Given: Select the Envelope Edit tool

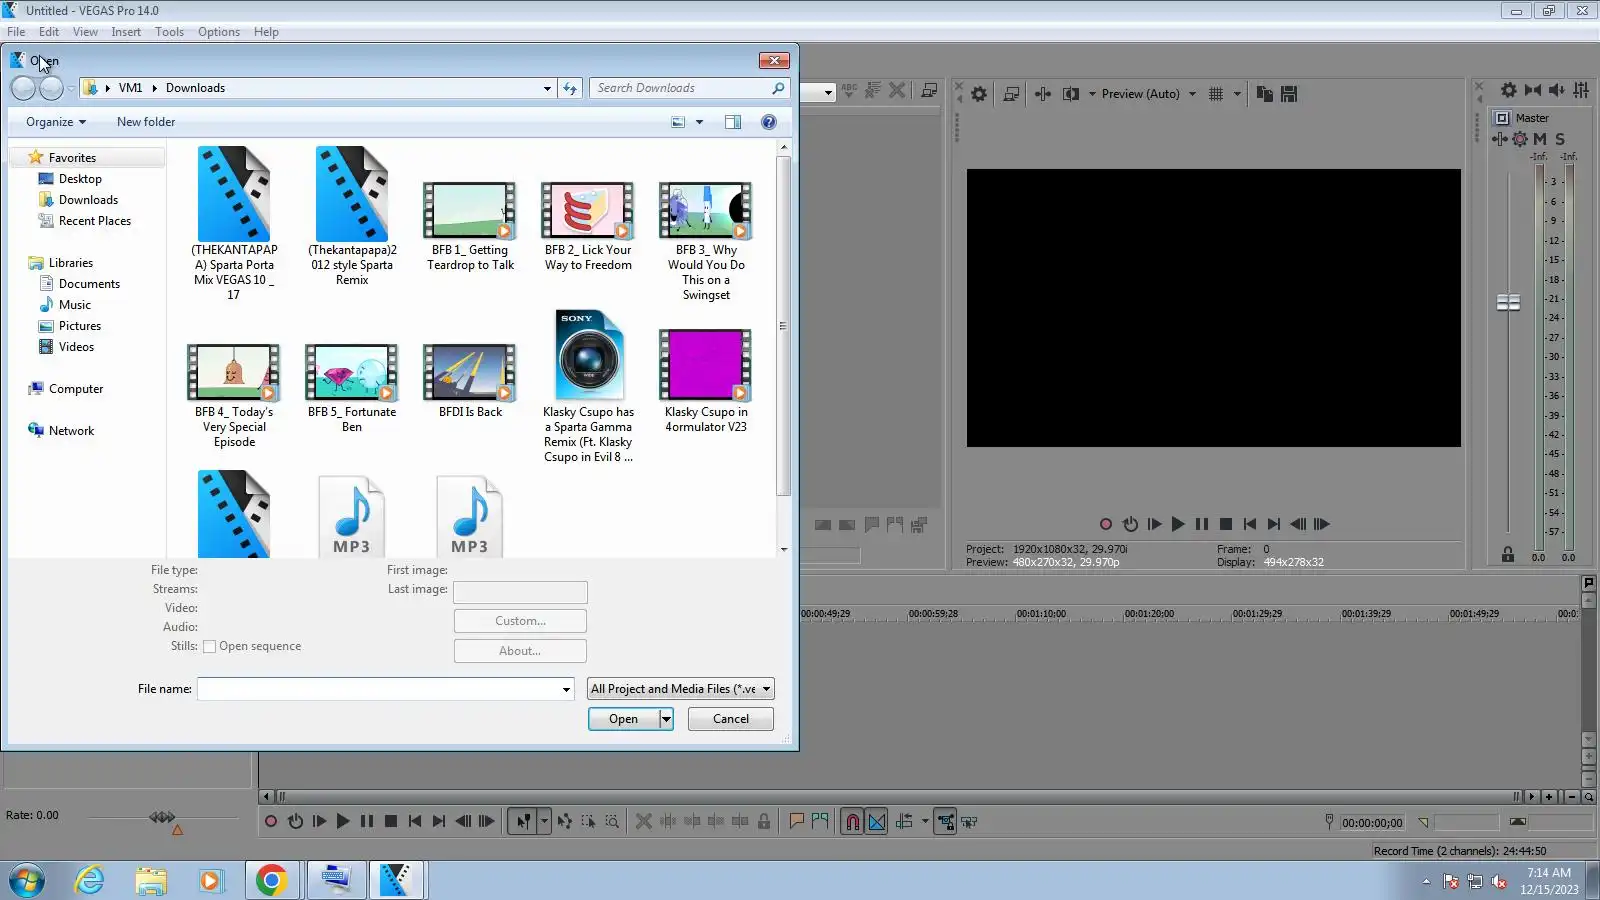Looking at the screenshot, I should pyautogui.click(x=565, y=822).
